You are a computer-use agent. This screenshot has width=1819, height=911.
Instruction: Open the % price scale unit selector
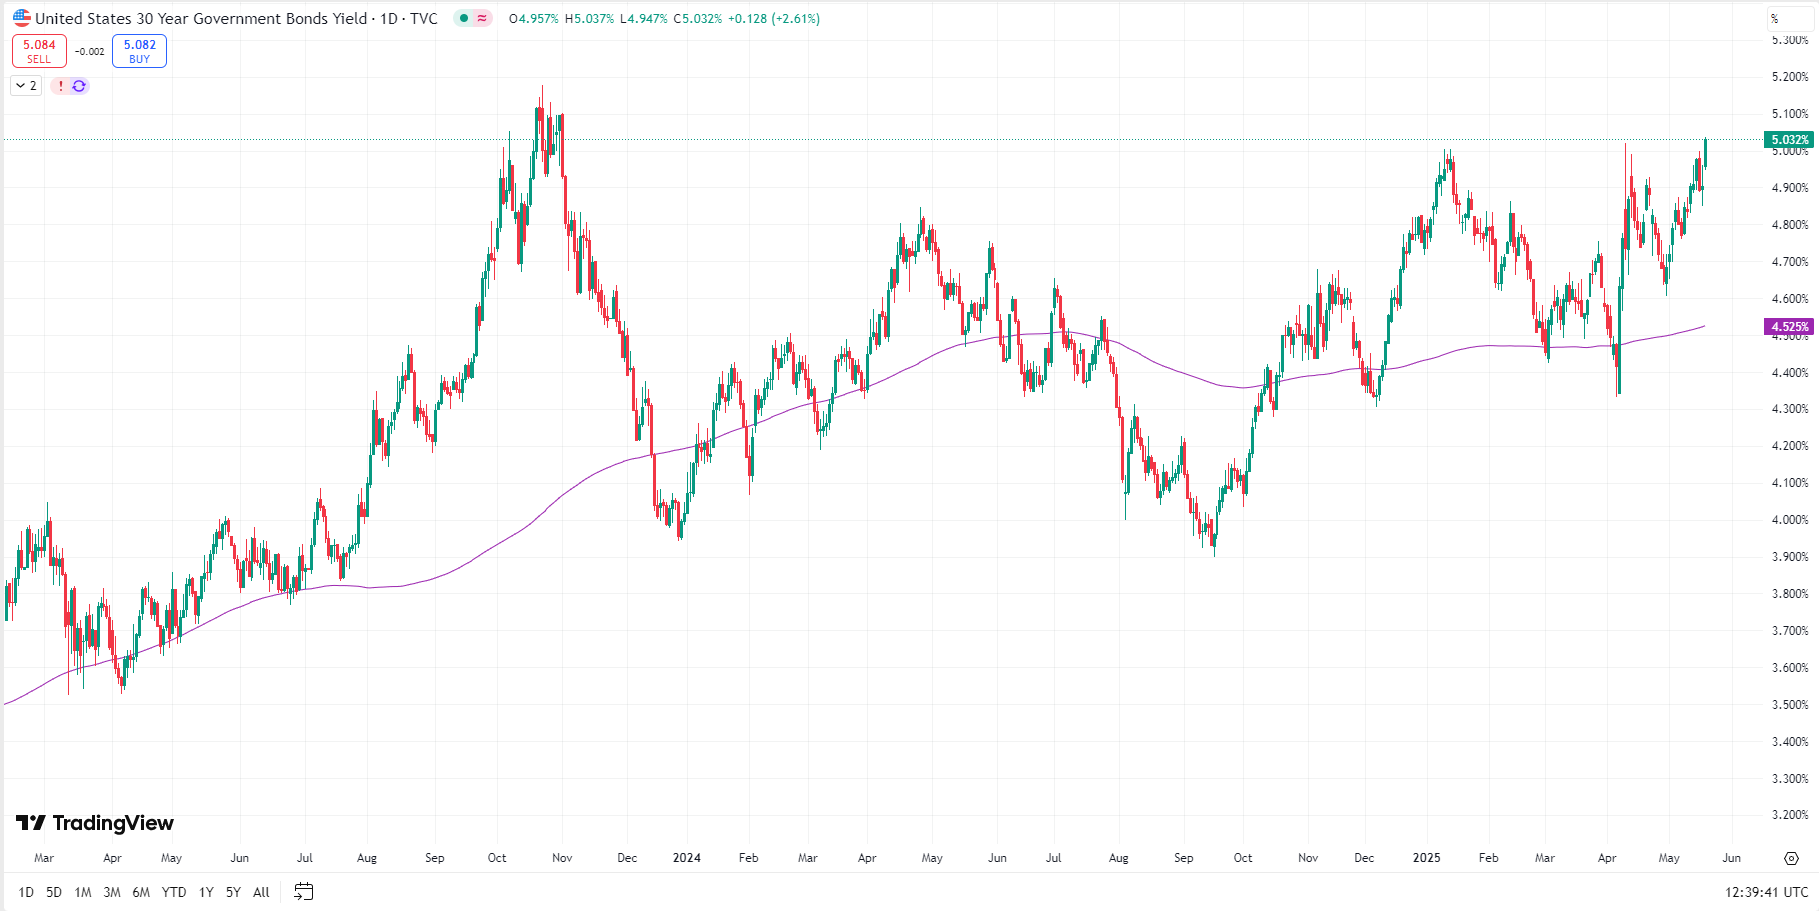point(1775,19)
